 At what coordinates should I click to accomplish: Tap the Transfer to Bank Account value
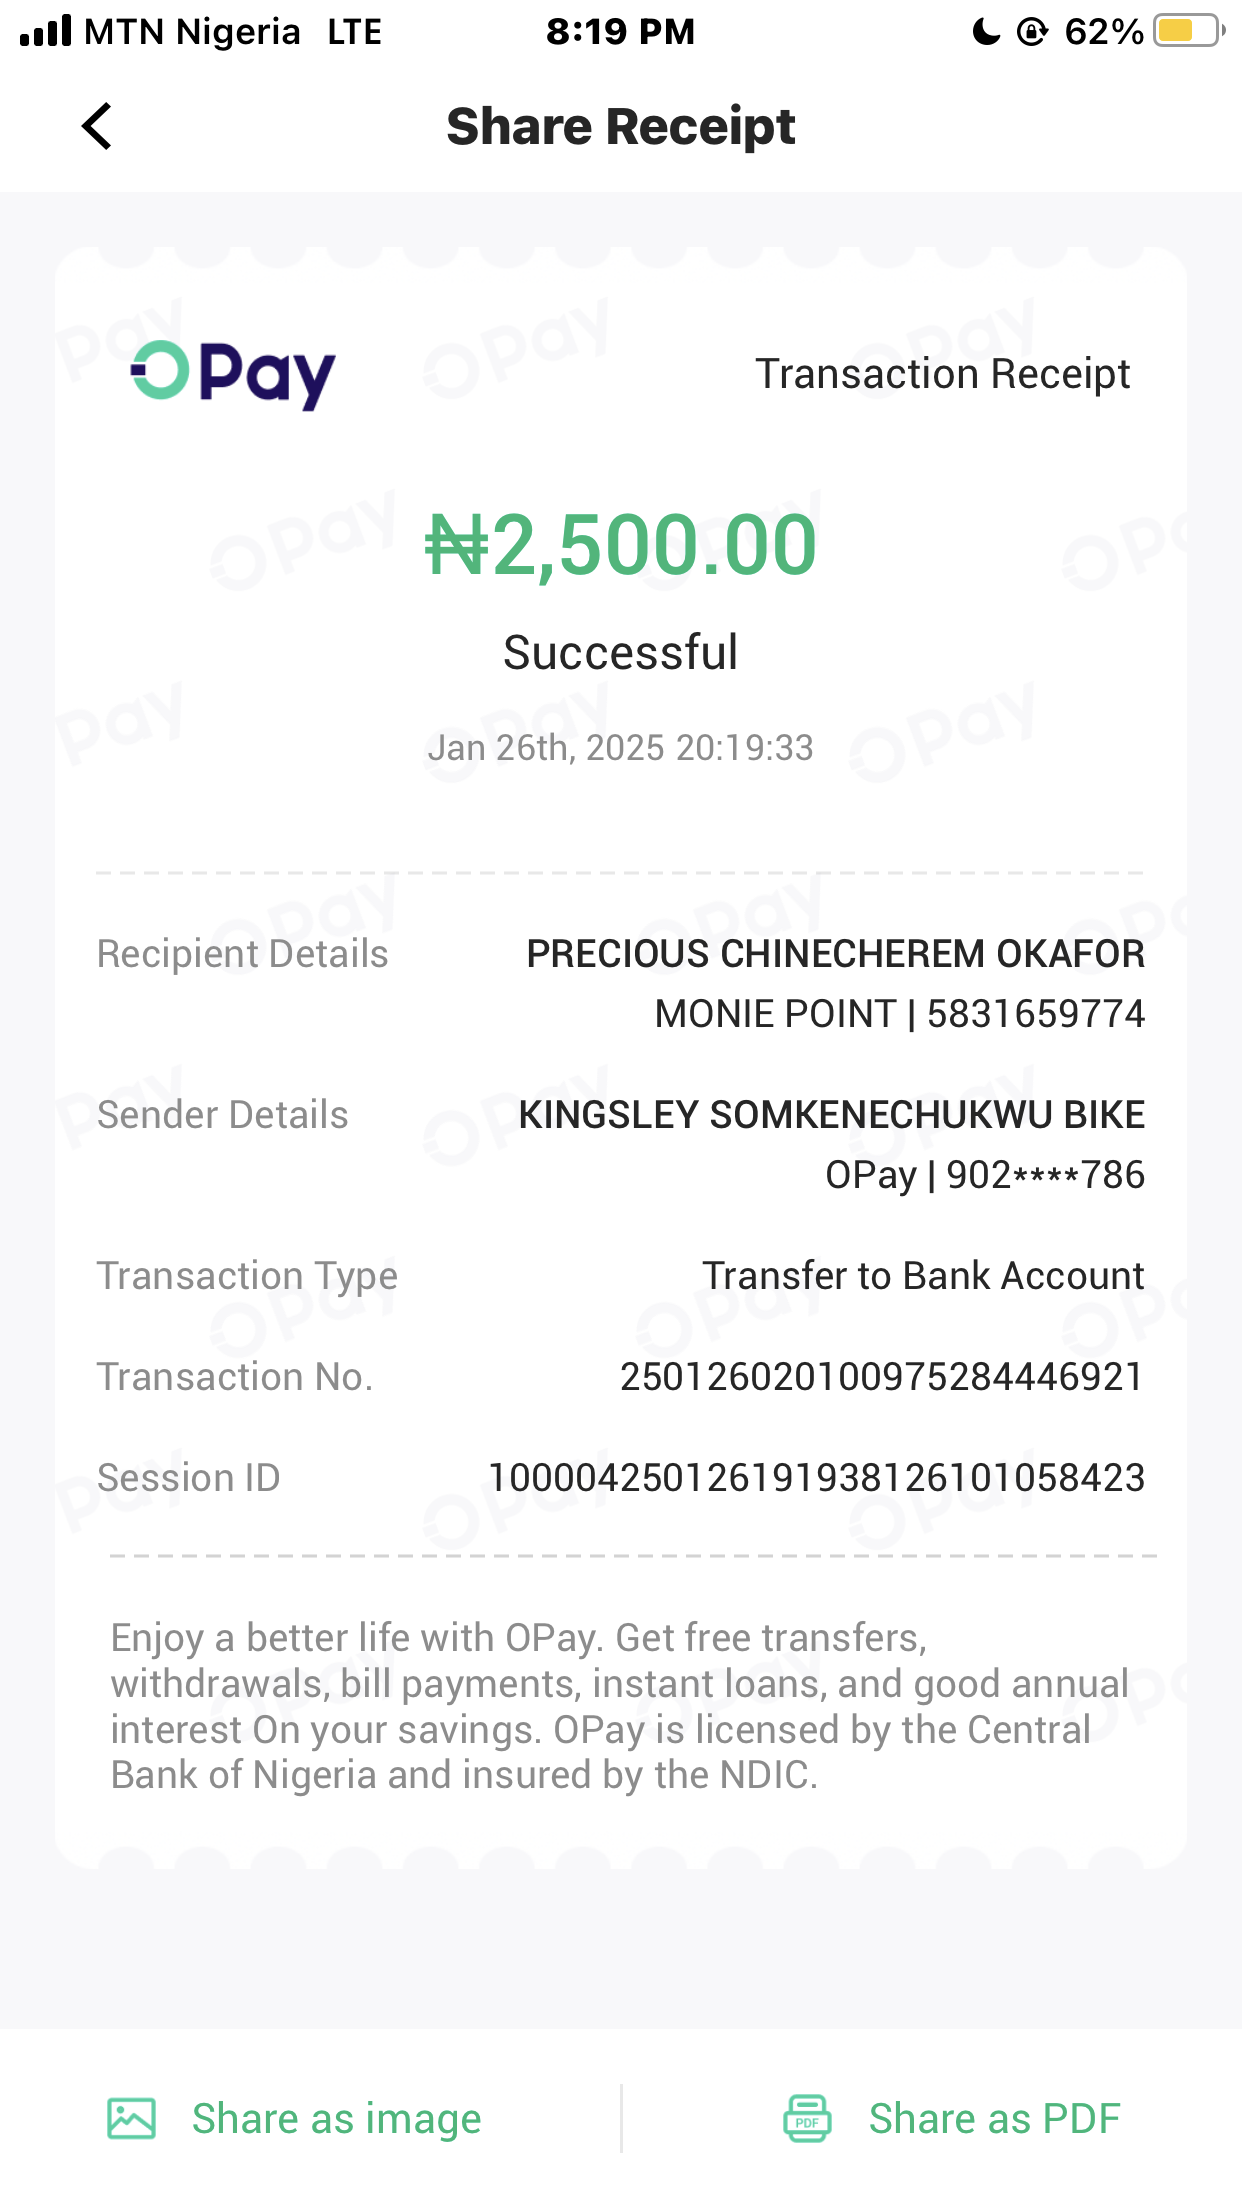click(922, 1276)
